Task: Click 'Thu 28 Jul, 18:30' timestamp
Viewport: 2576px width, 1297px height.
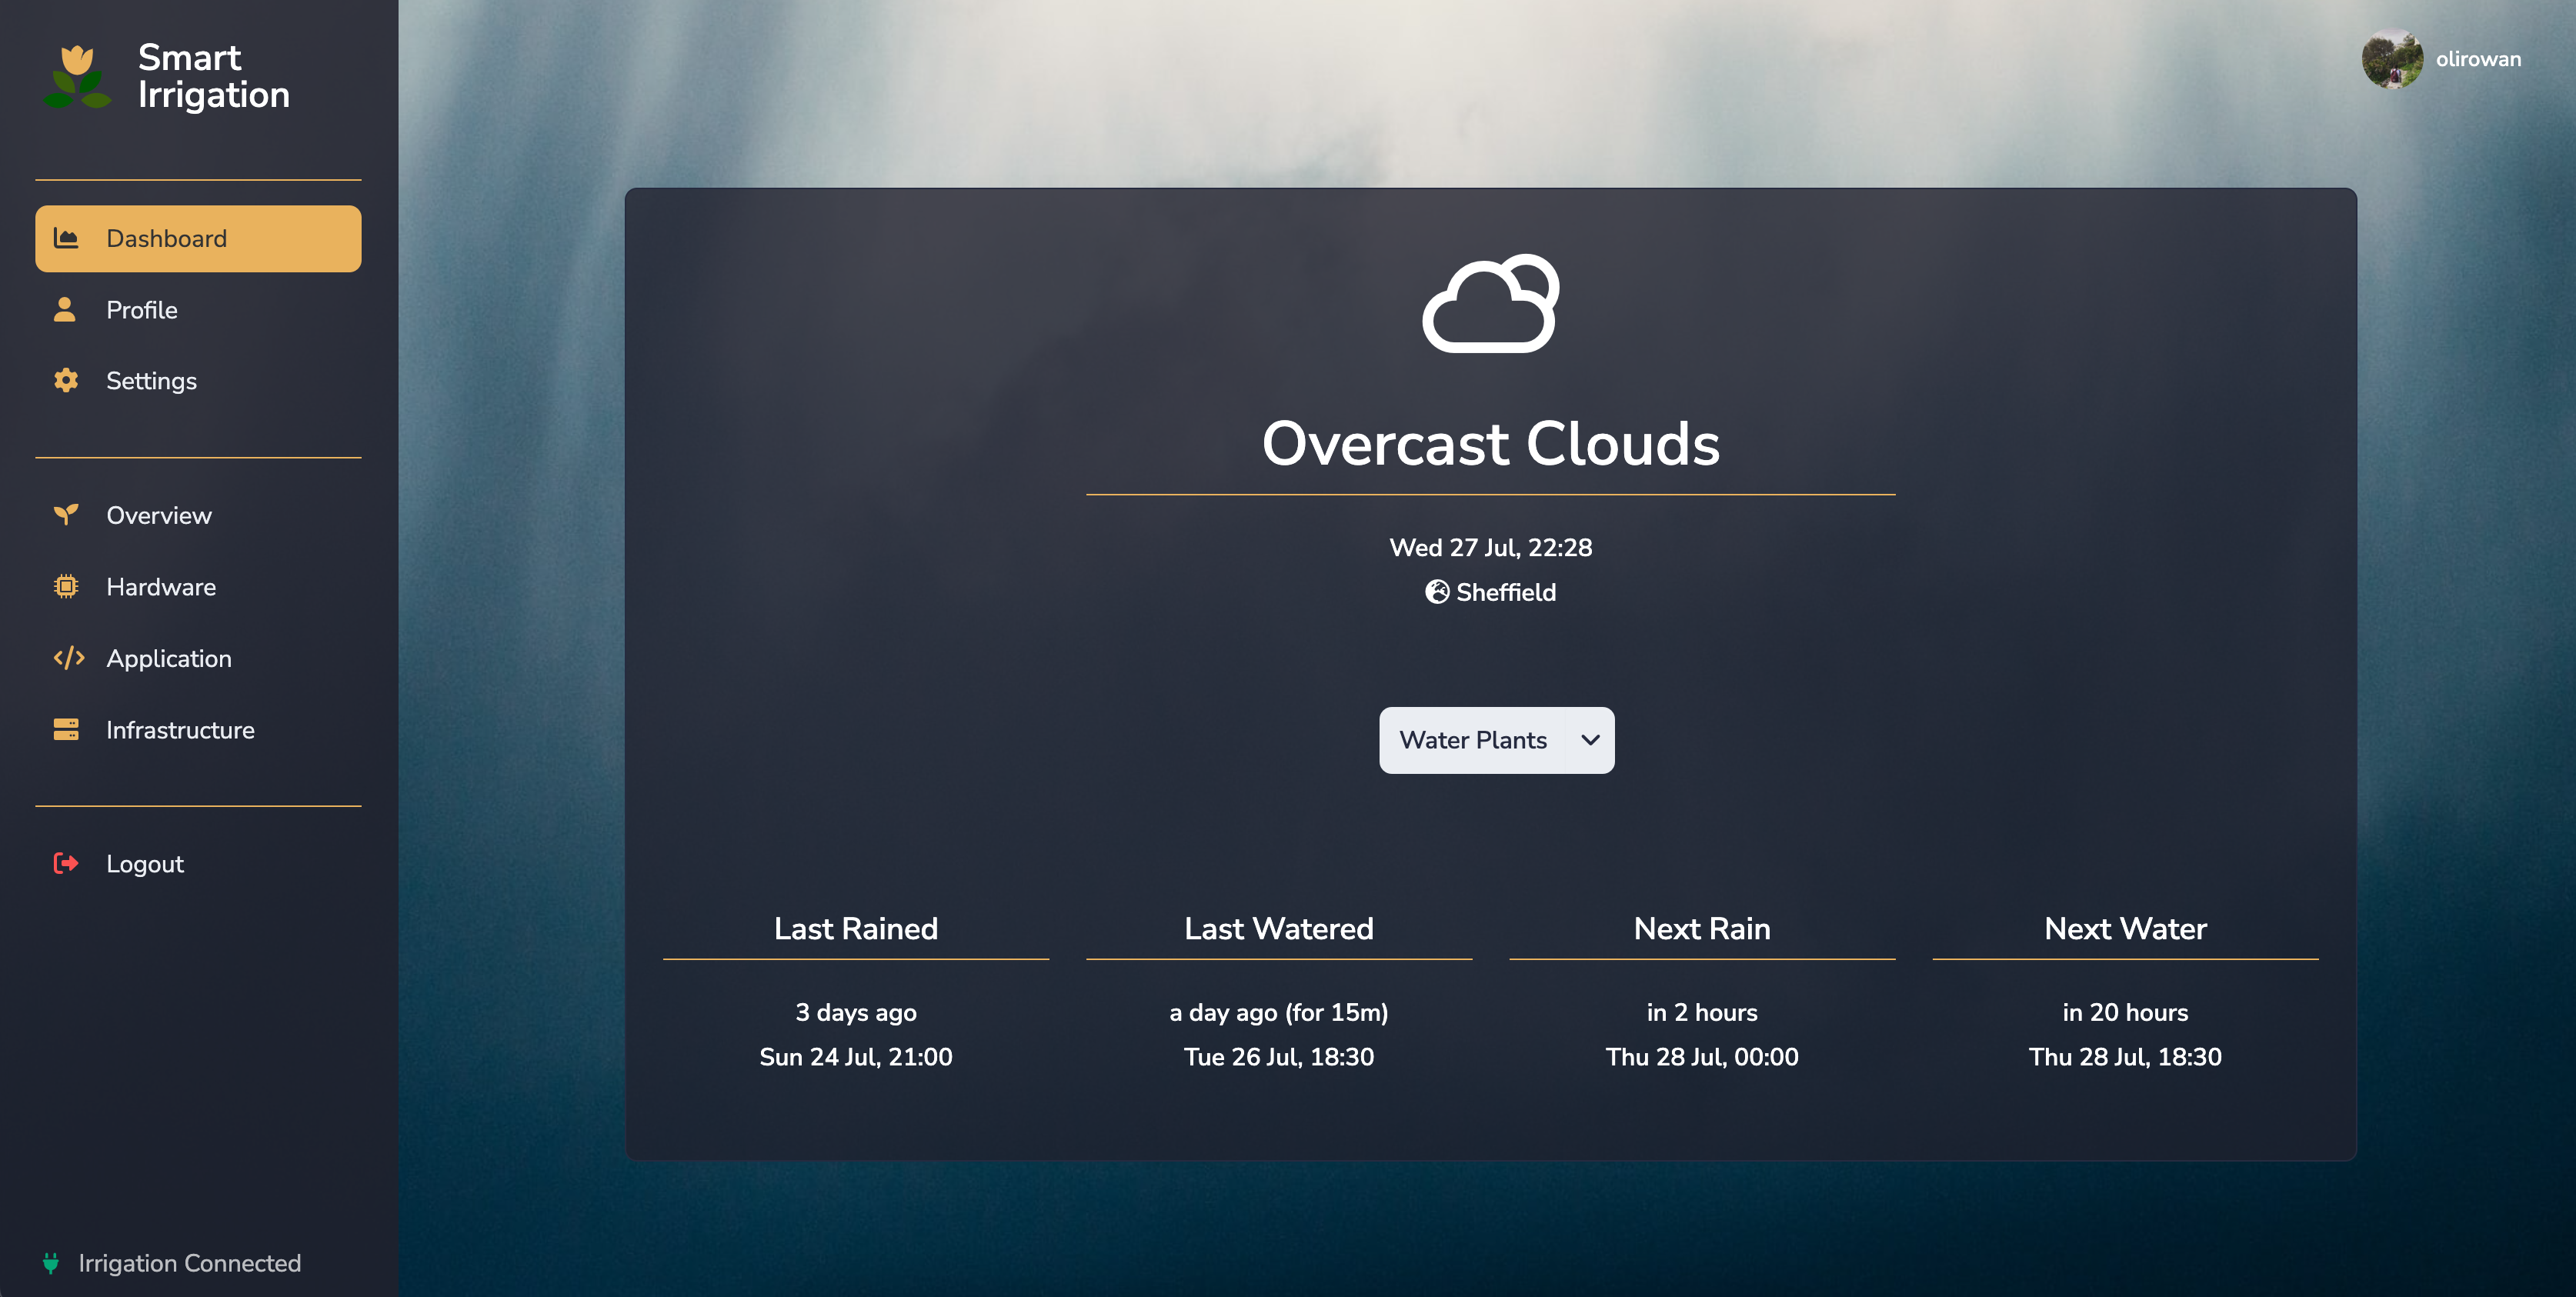Action: coord(2125,1056)
